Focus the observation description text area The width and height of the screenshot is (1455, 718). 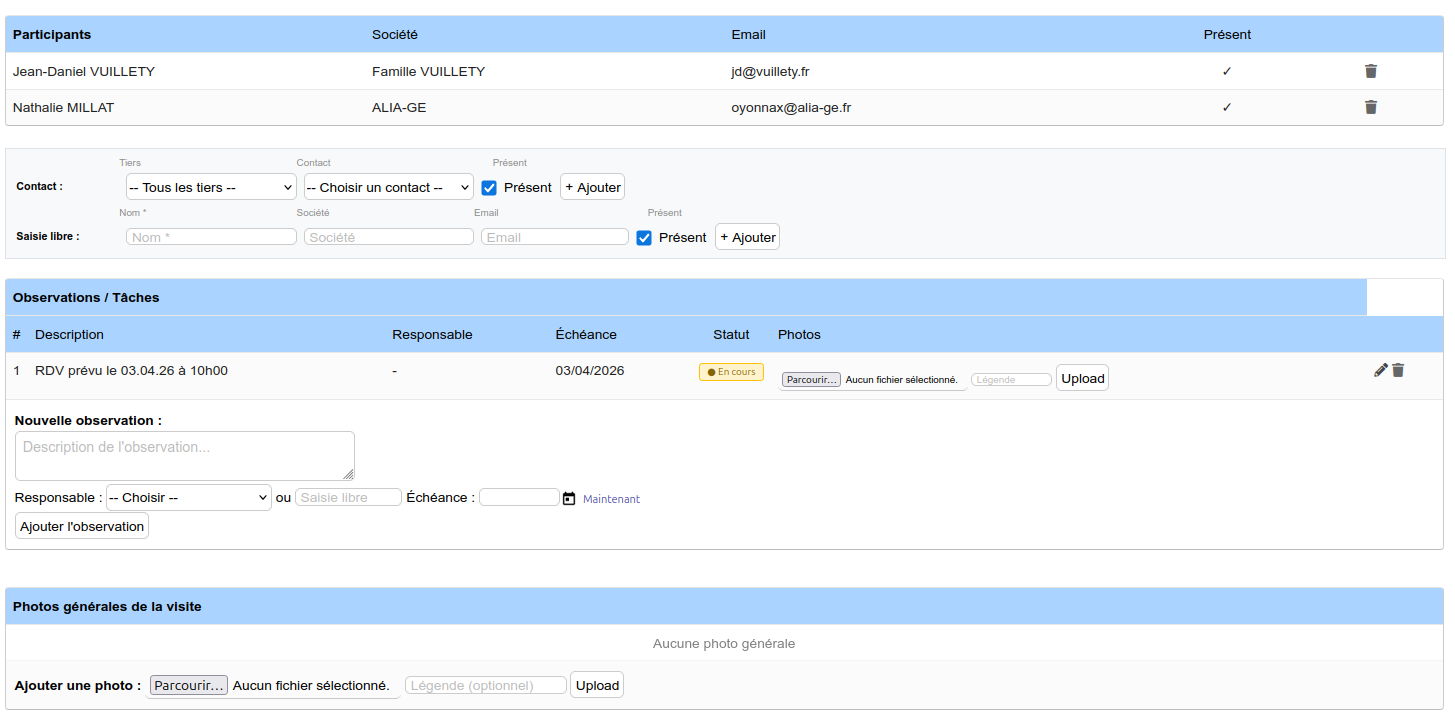coord(184,455)
